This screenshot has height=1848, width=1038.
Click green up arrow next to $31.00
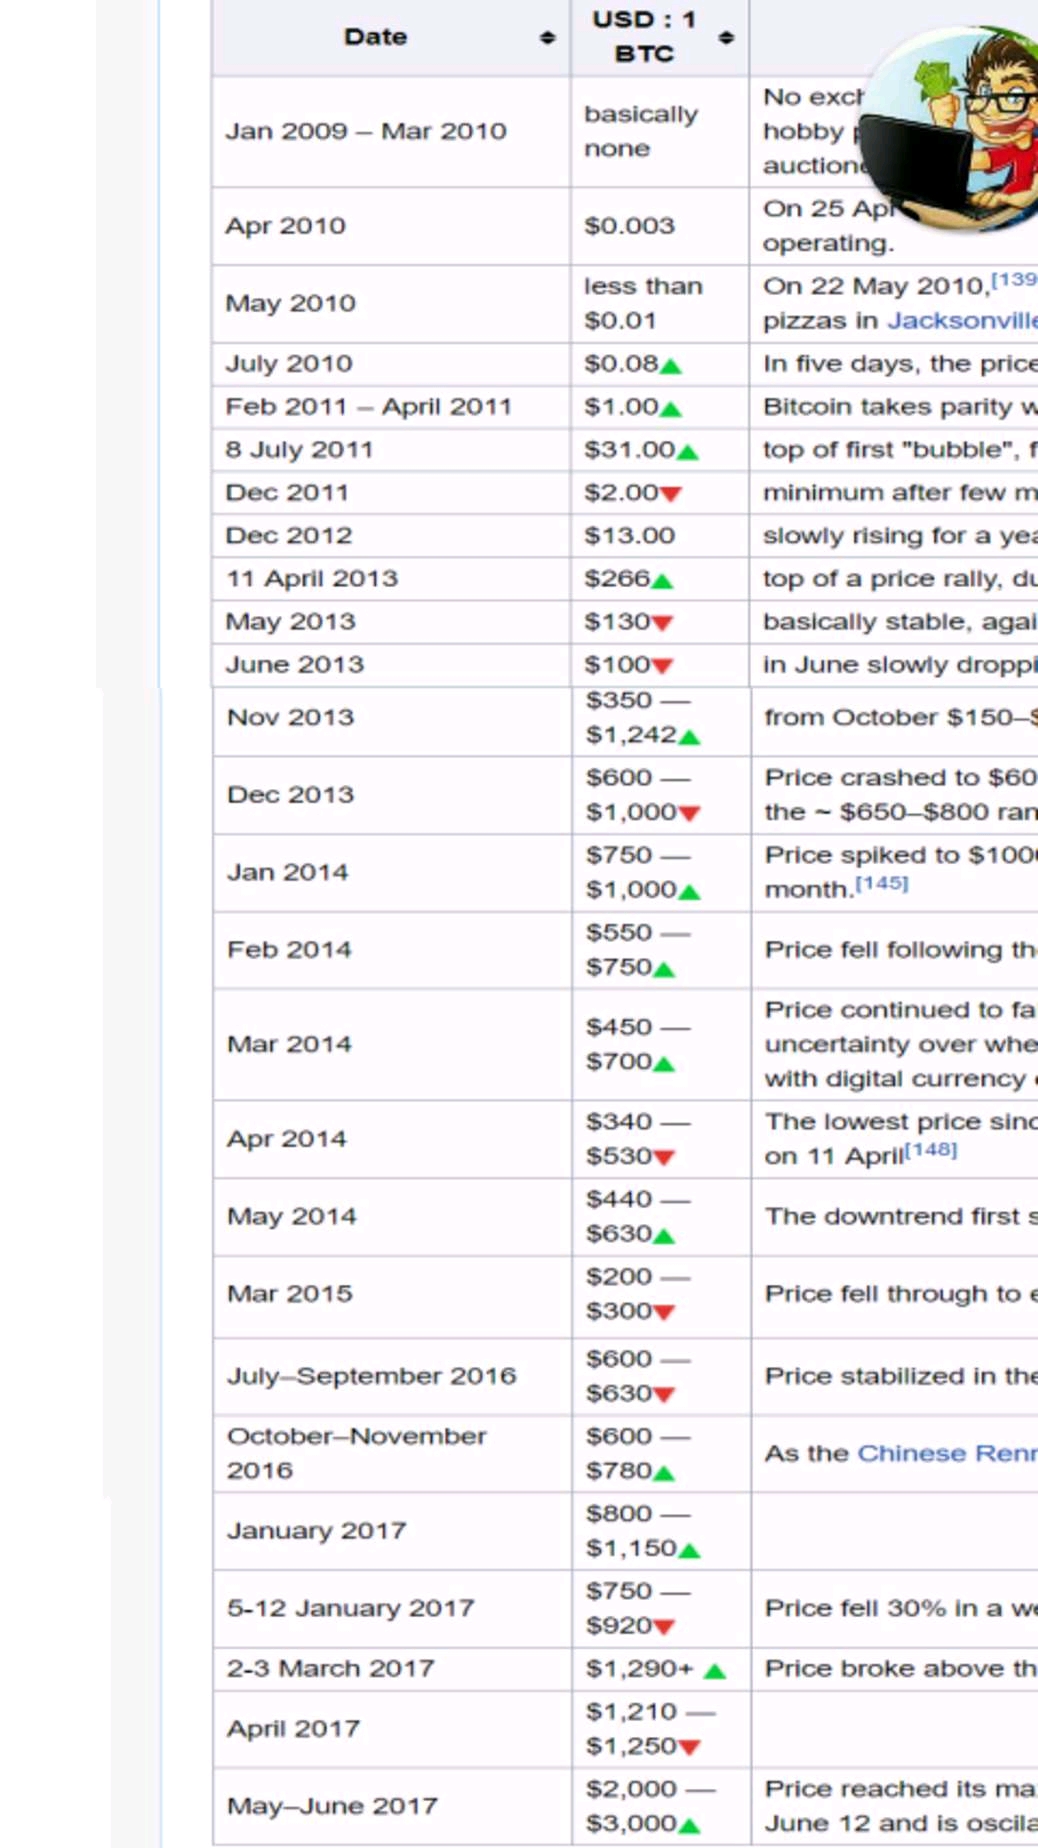tap(687, 452)
